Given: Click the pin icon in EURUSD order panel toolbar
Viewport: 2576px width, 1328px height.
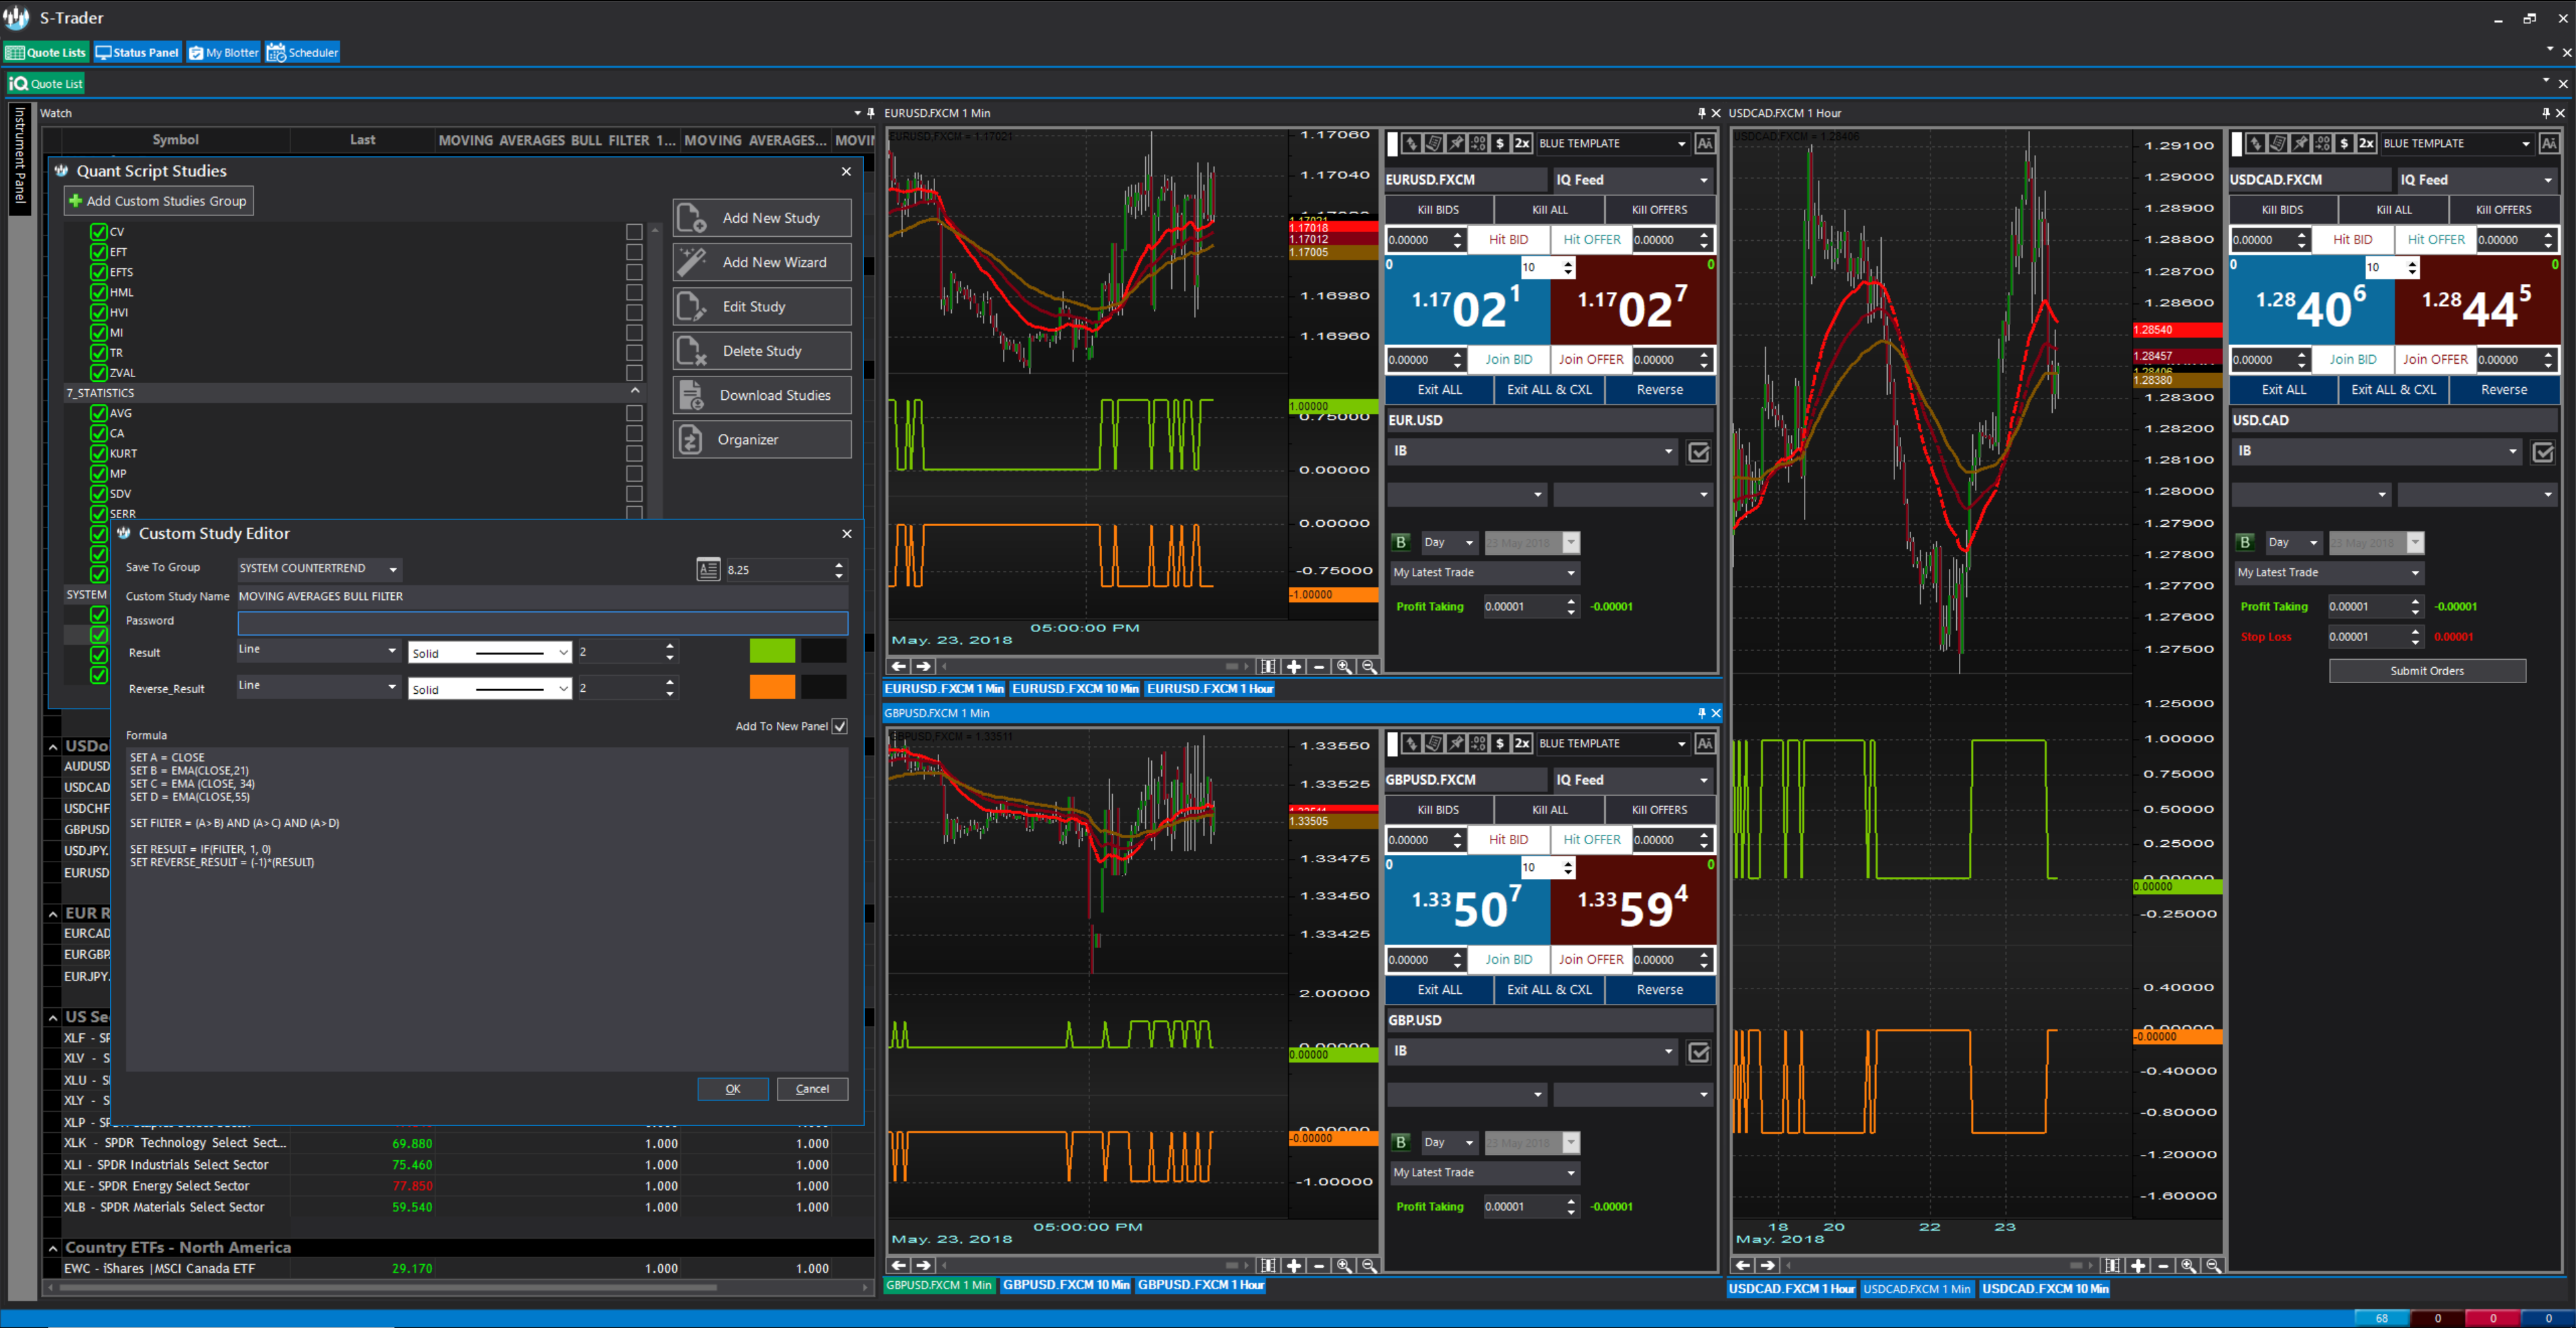Looking at the screenshot, I should tap(1455, 143).
